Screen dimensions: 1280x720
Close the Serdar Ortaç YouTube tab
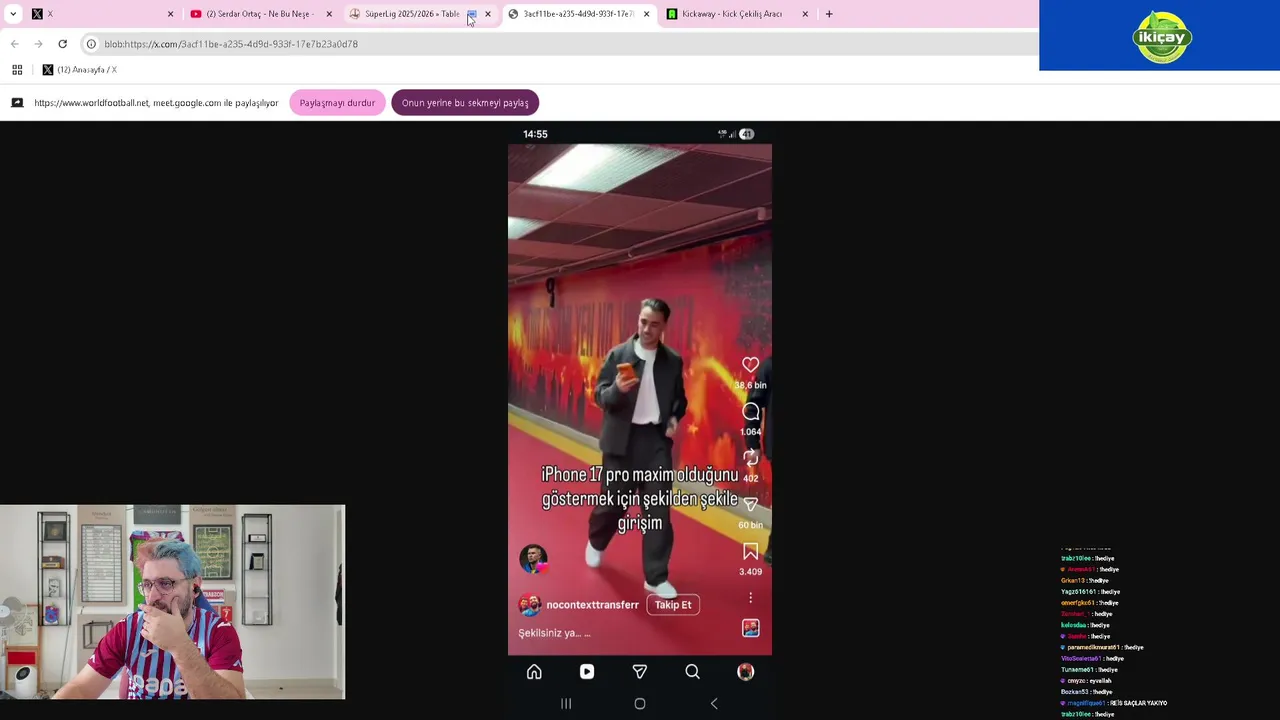(x=329, y=14)
